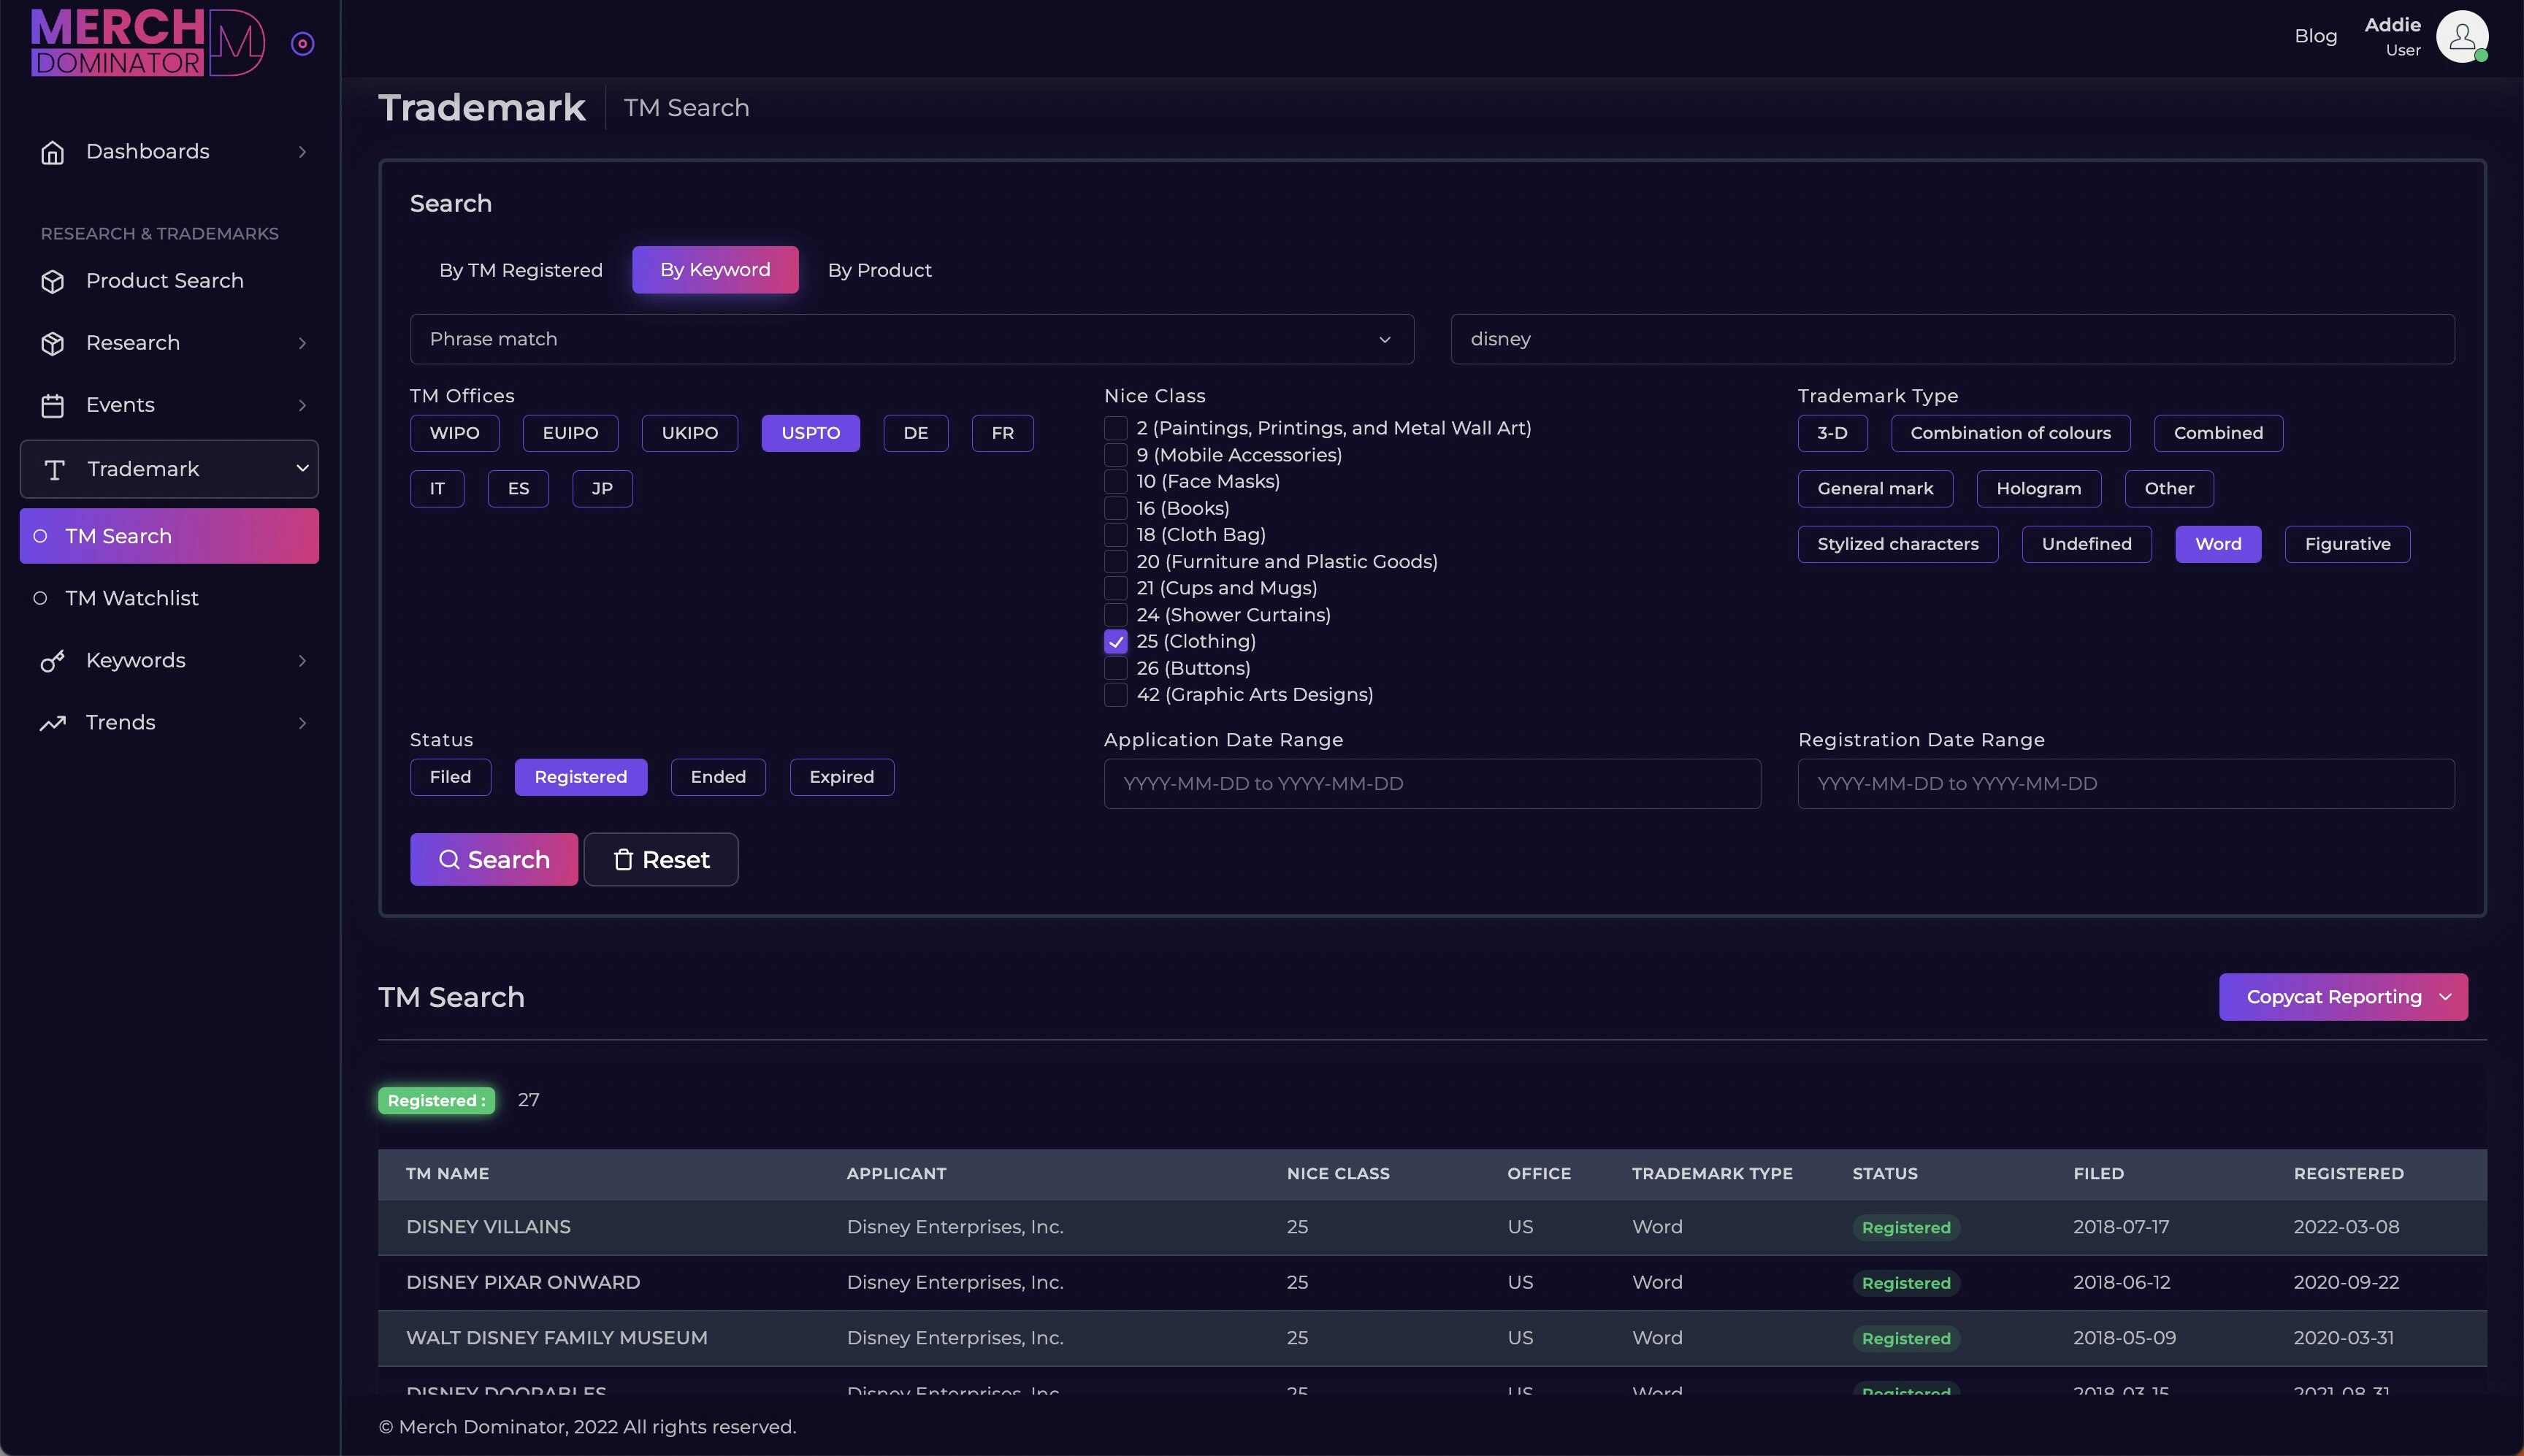Select the By Keyword tab
Image resolution: width=2524 pixels, height=1456 pixels.
tap(715, 270)
